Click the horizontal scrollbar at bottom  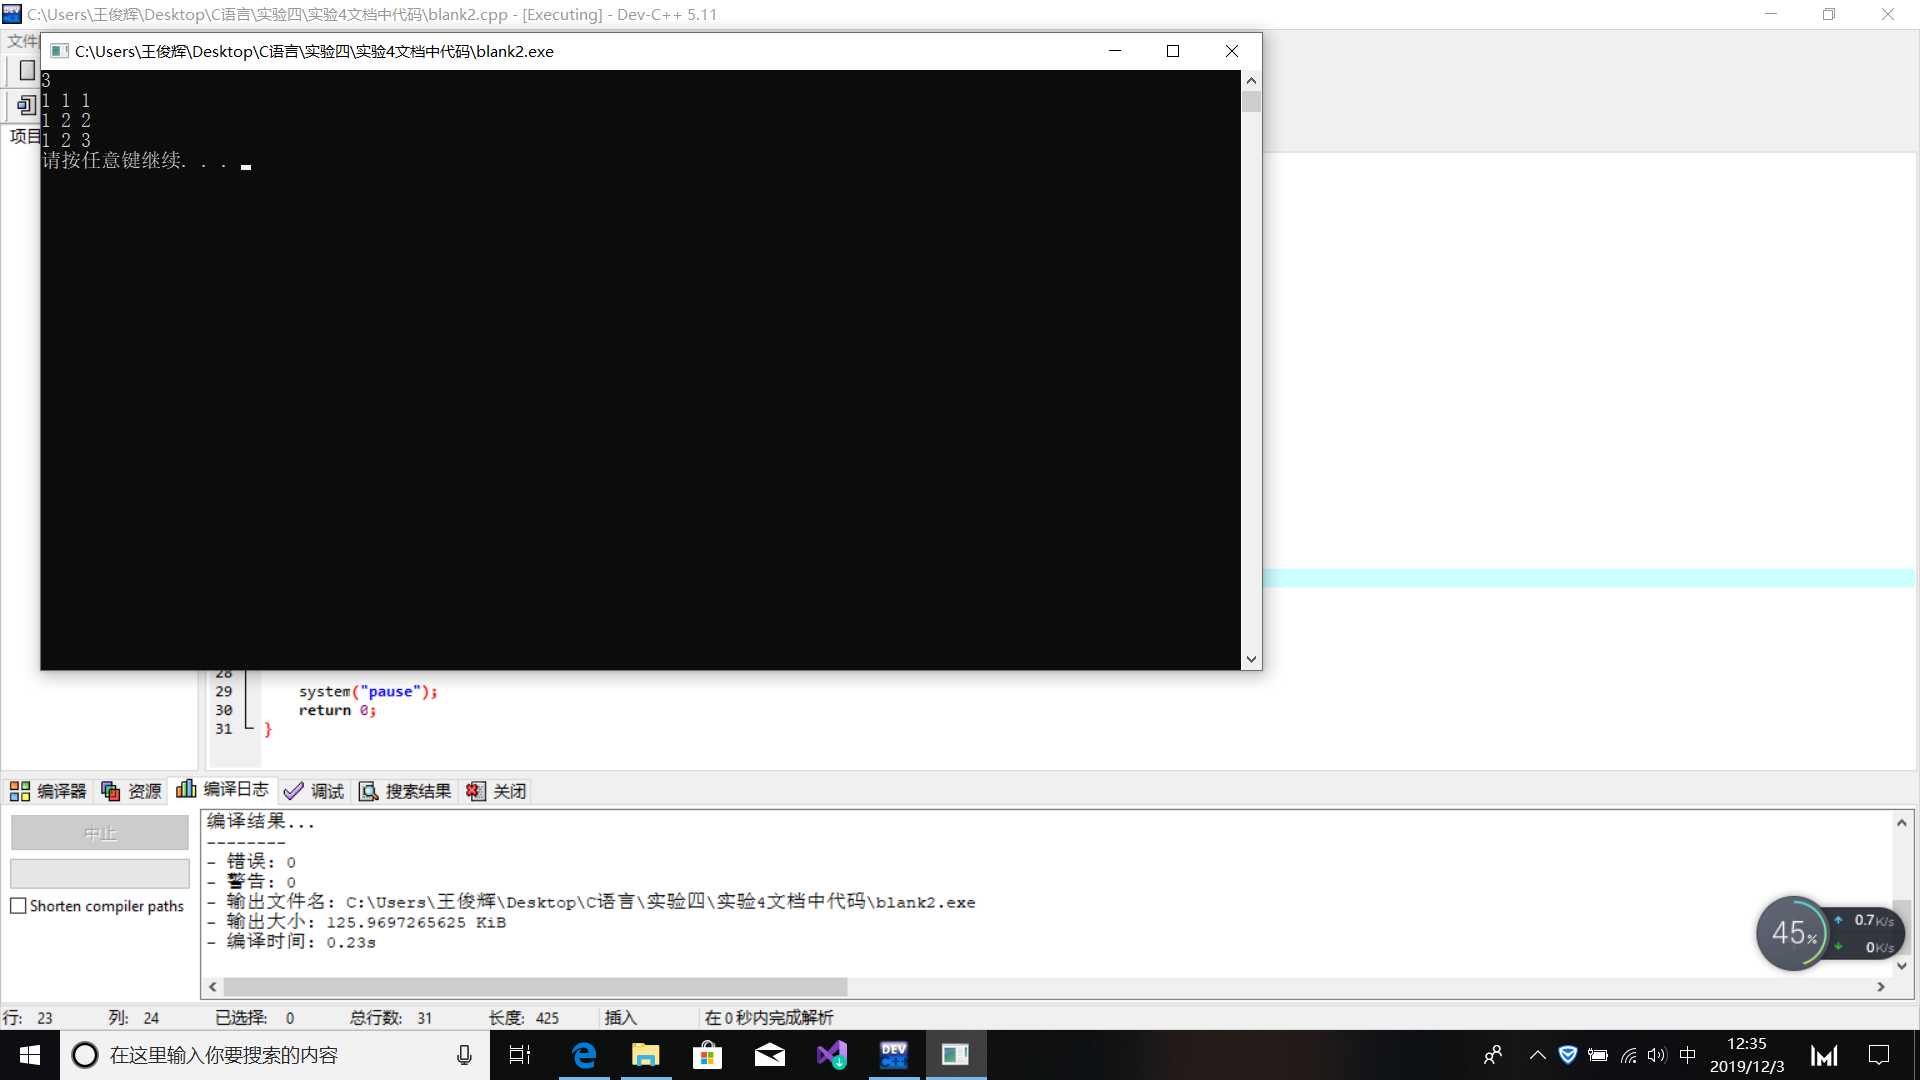(x=525, y=986)
